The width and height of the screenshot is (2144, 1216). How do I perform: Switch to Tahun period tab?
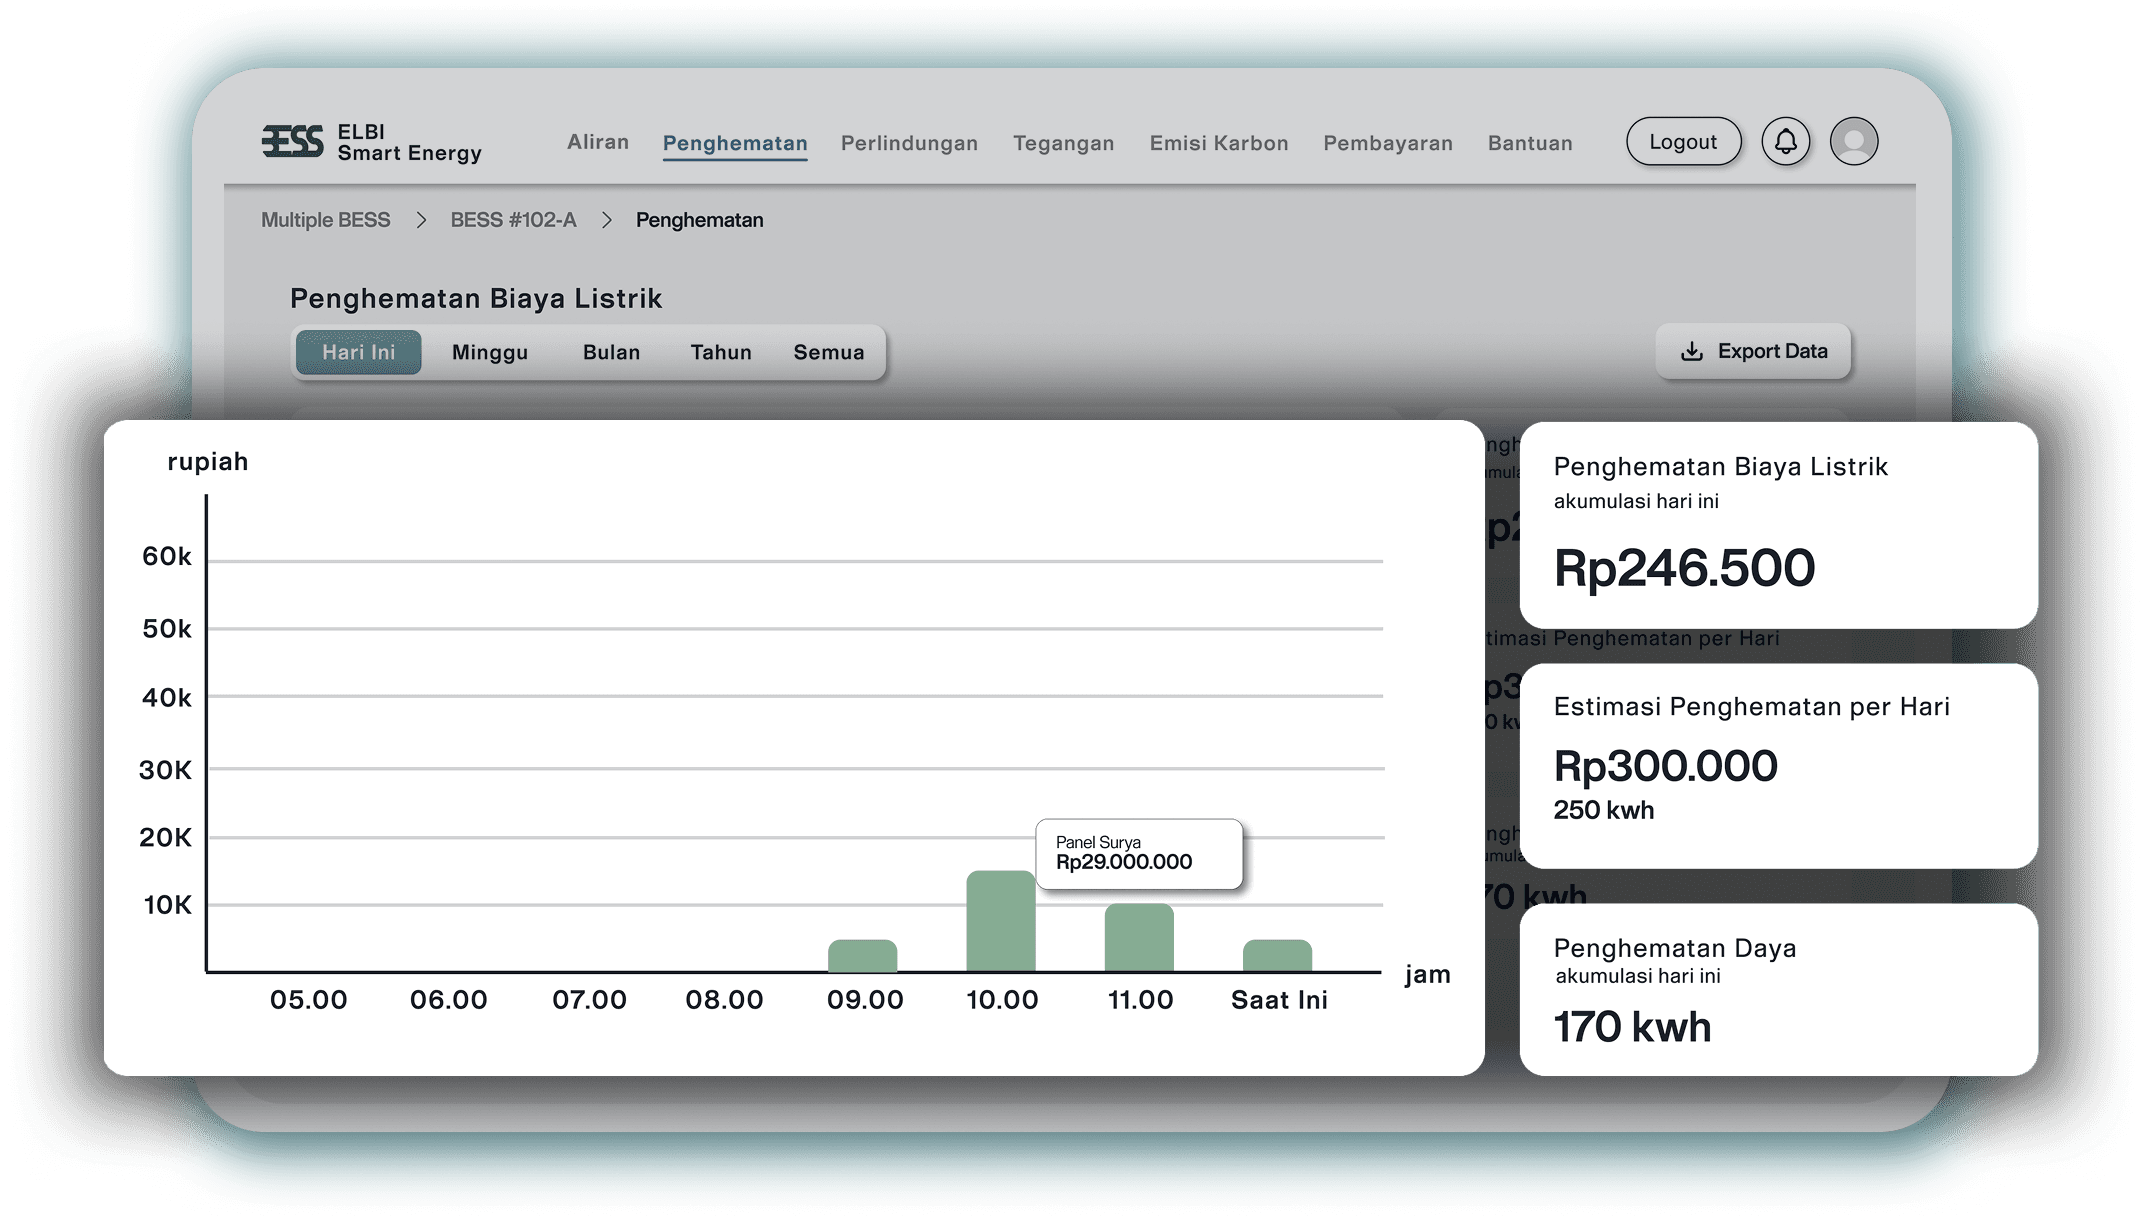point(721,352)
